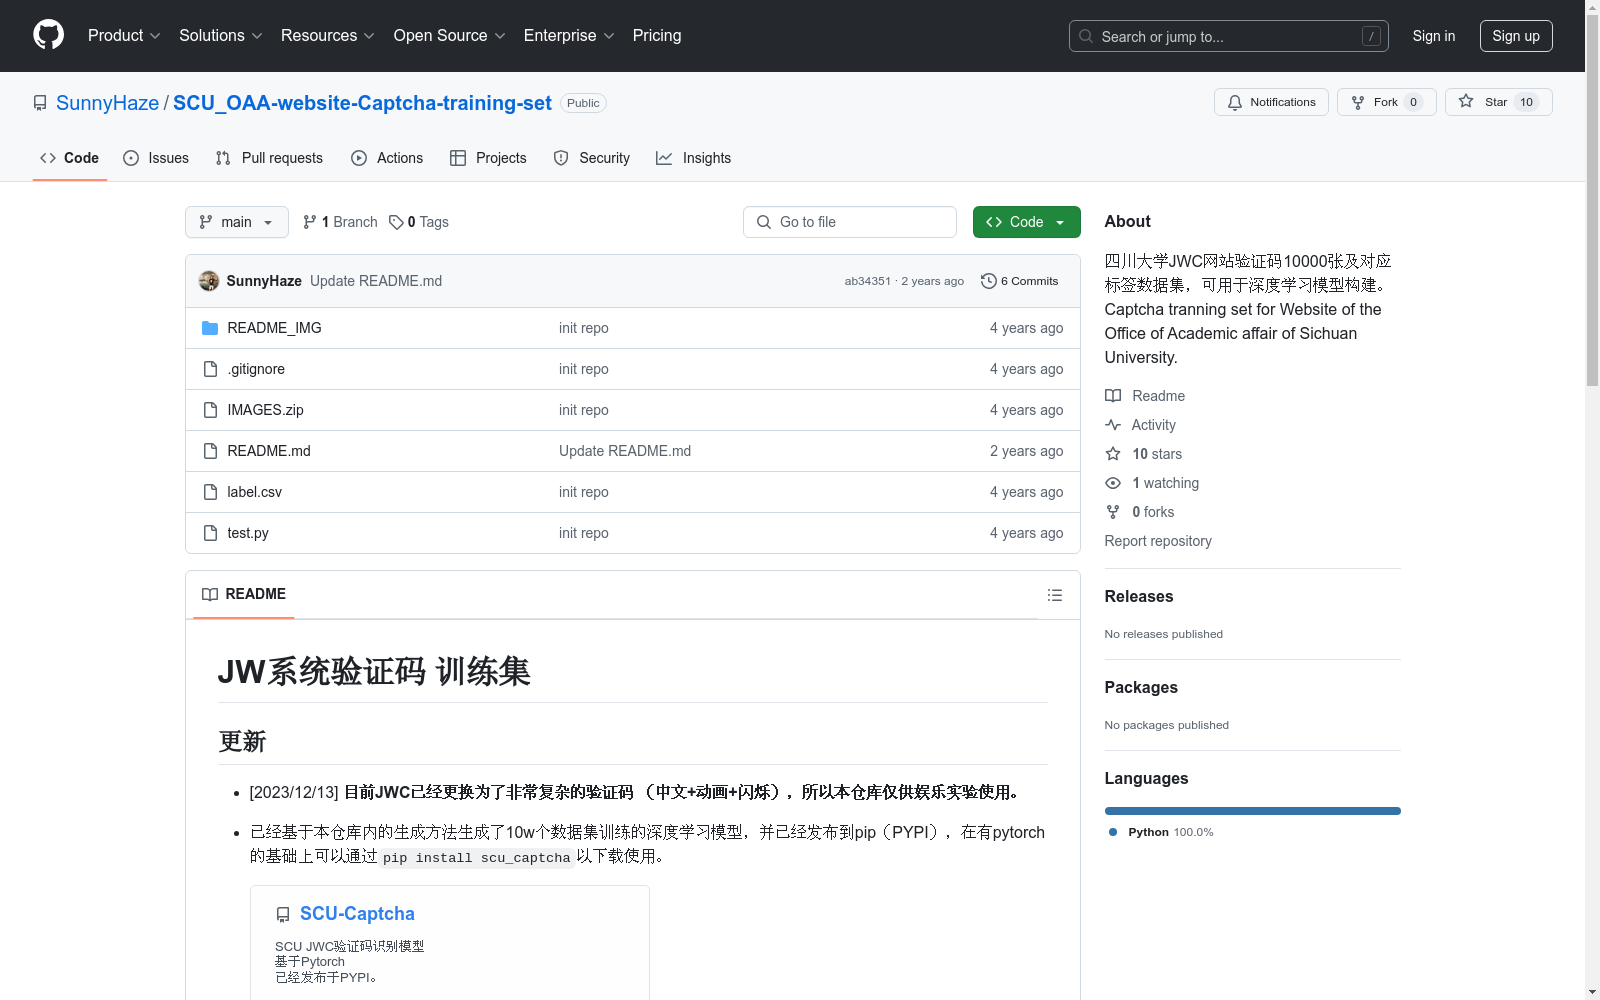Click the .gitignore file icon
The height and width of the screenshot is (1000, 1600).
pos(210,369)
